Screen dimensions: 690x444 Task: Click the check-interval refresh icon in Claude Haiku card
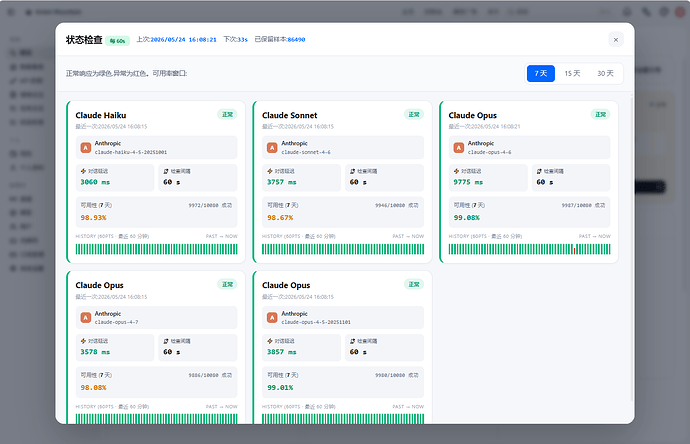pyautogui.click(x=166, y=171)
